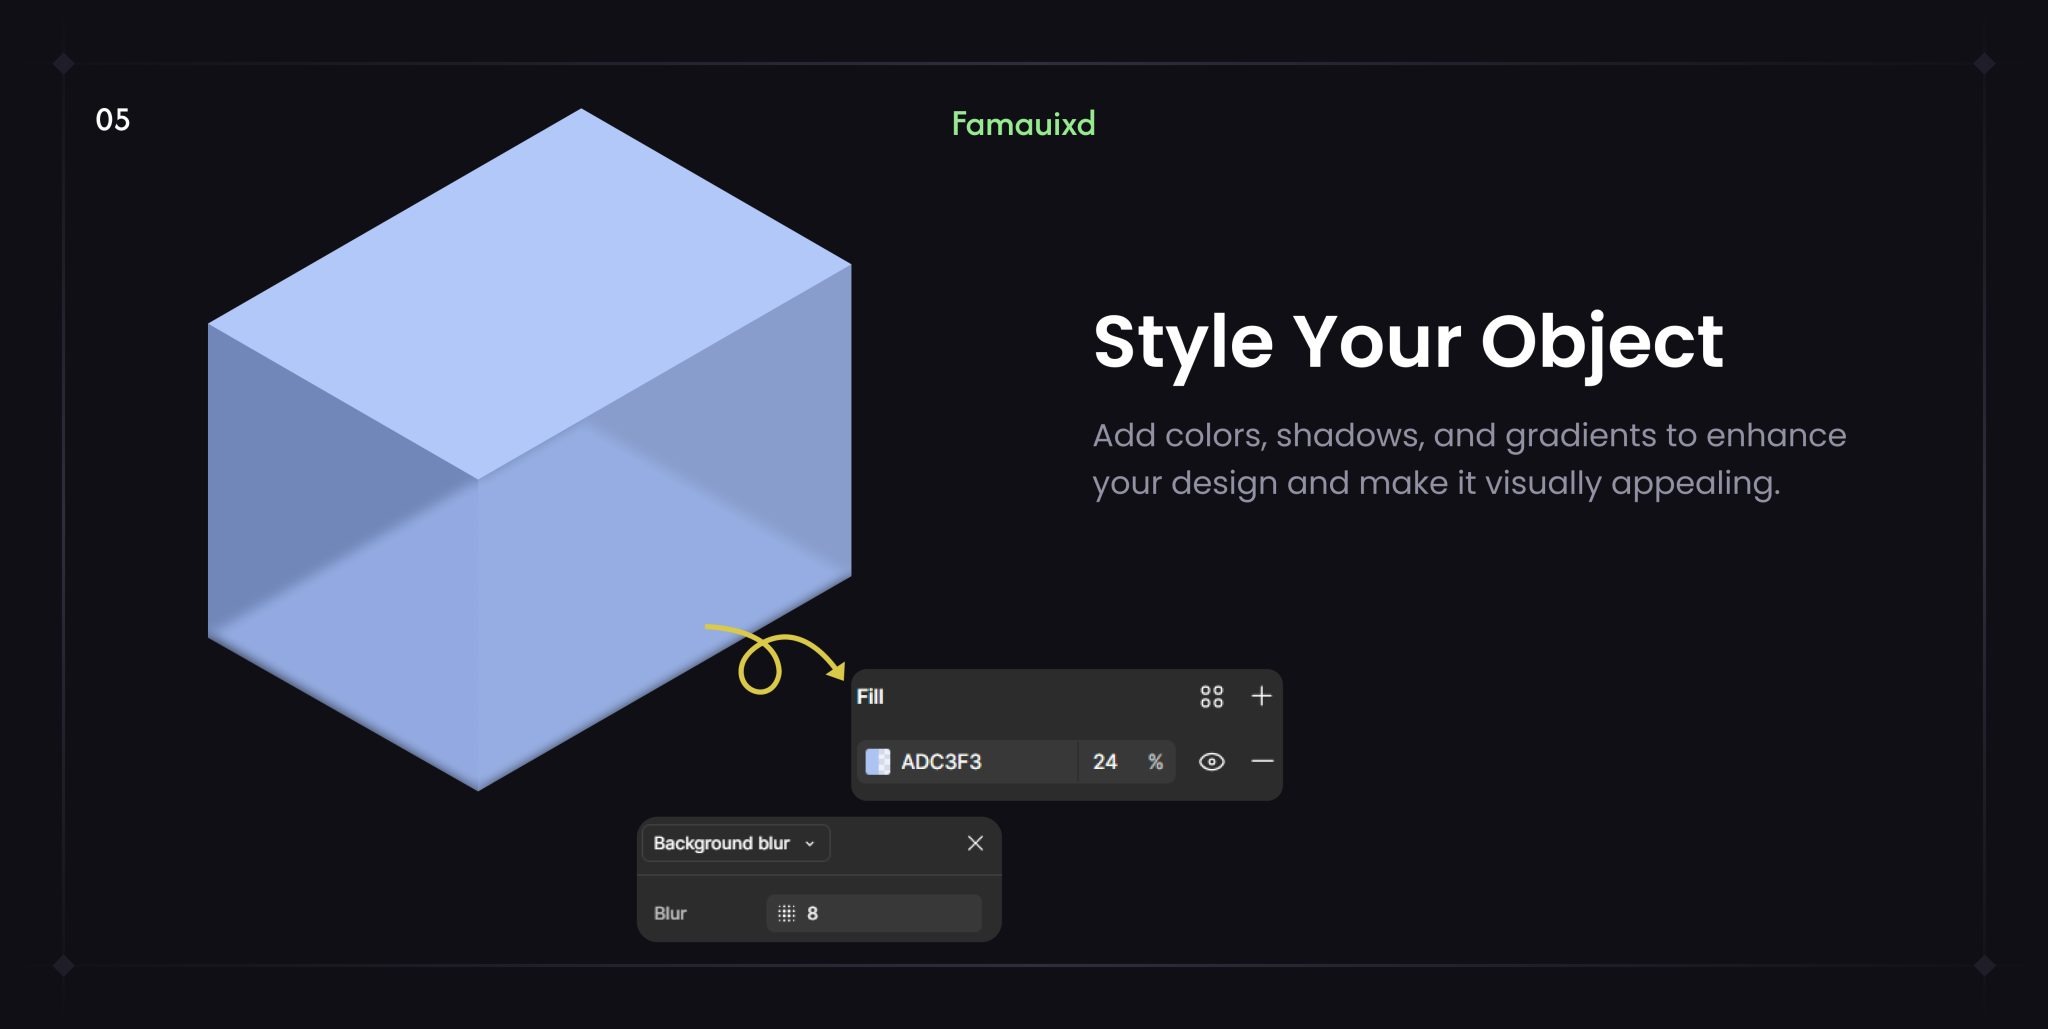
Task: Click the percent symbol next to 24
Action: (x=1156, y=761)
